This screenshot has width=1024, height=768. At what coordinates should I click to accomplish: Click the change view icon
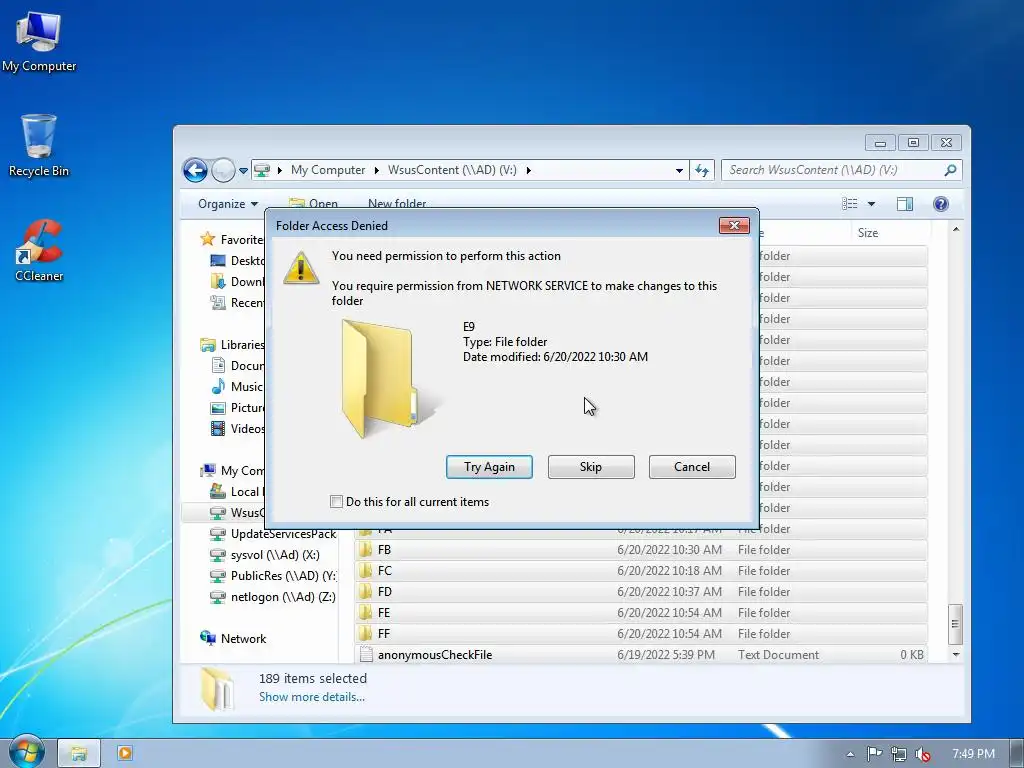pyautogui.click(x=849, y=204)
